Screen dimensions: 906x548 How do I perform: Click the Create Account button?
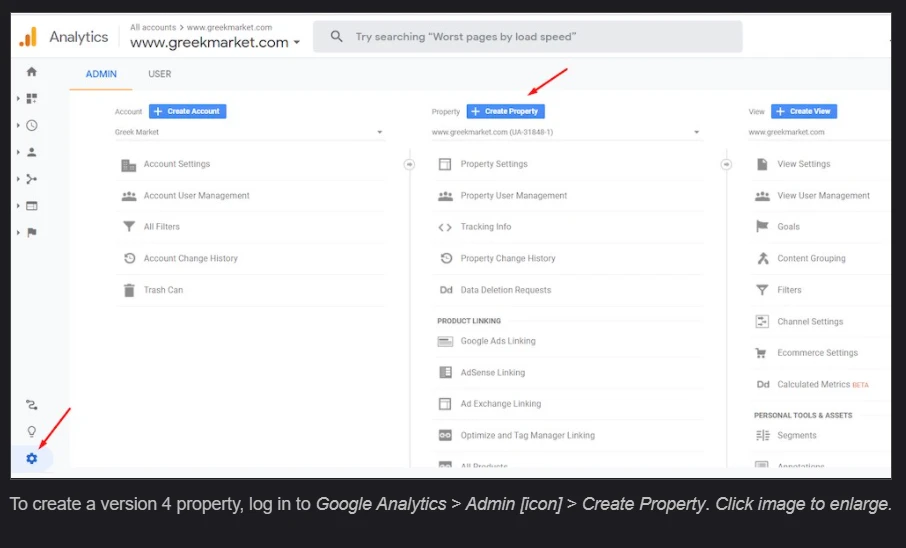tap(188, 111)
